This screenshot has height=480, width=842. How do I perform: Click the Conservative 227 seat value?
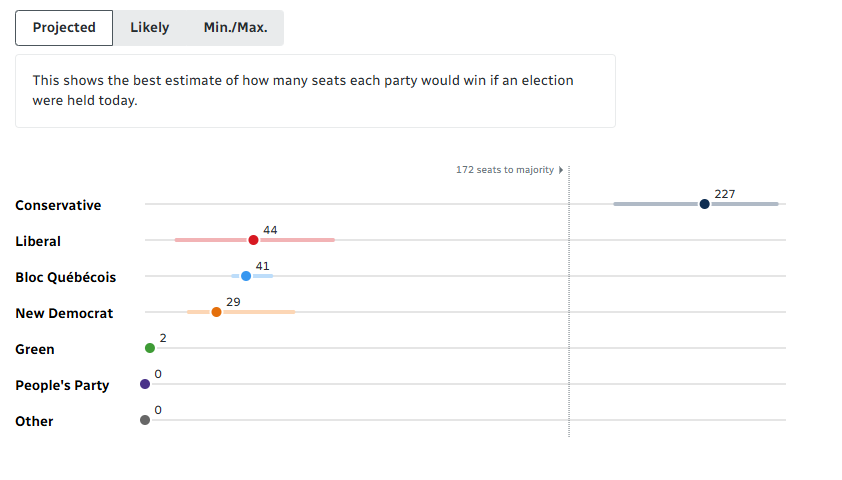click(x=725, y=193)
